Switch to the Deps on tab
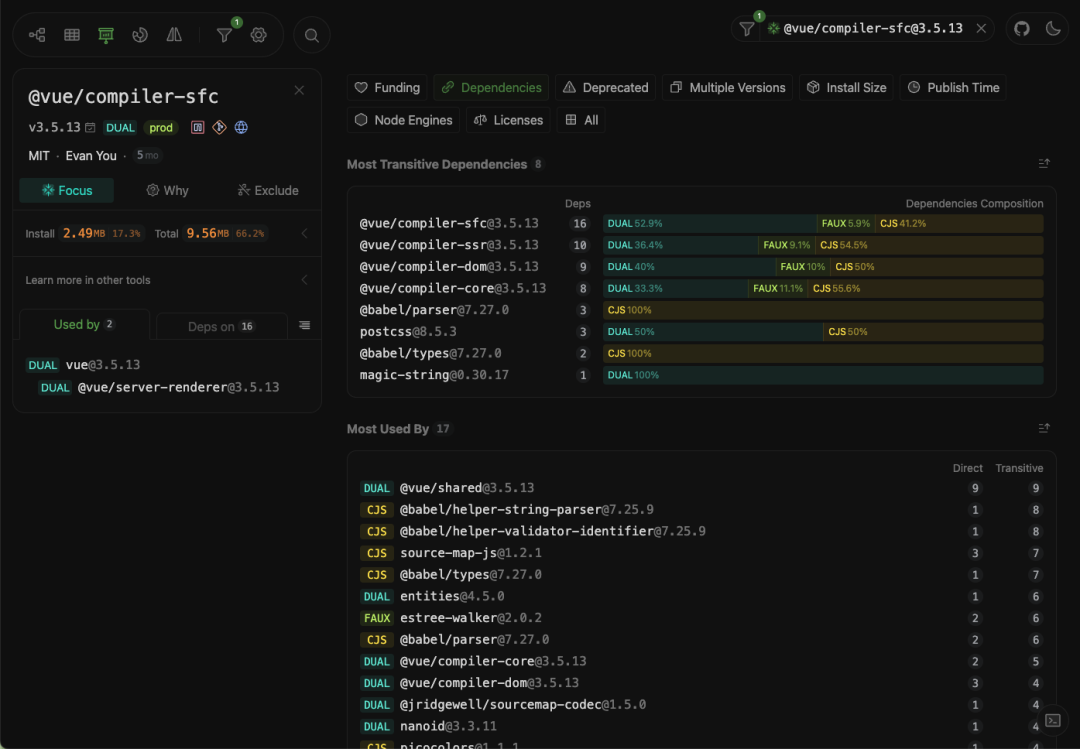Image resolution: width=1080 pixels, height=749 pixels. tap(222, 326)
